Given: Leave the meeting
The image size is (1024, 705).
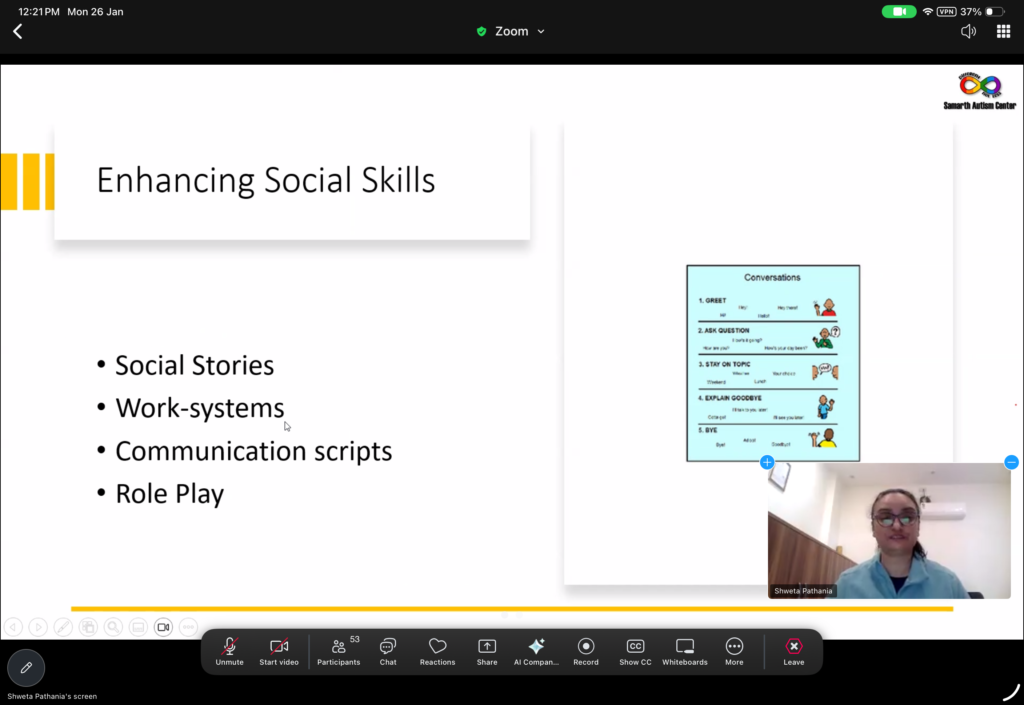Looking at the screenshot, I should tap(793, 649).
